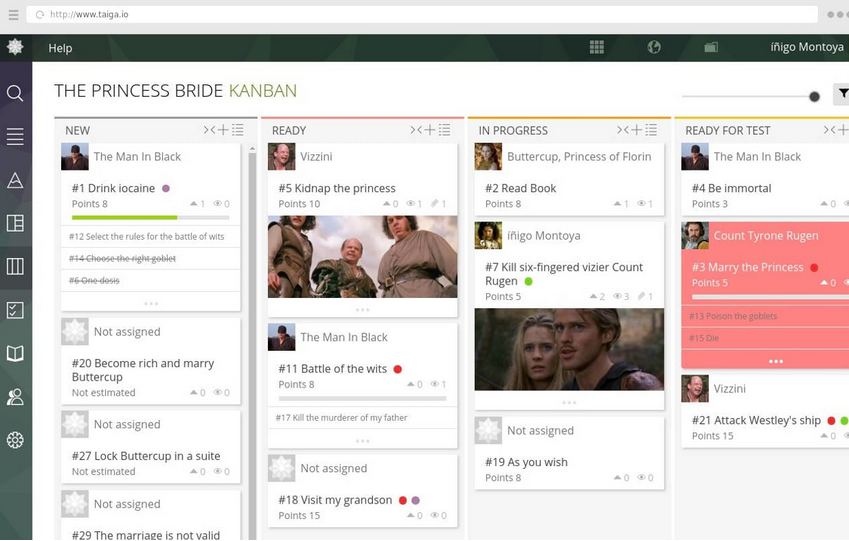Open story #1 Drink iocaine
The height and width of the screenshot is (541, 849).
tap(113, 188)
